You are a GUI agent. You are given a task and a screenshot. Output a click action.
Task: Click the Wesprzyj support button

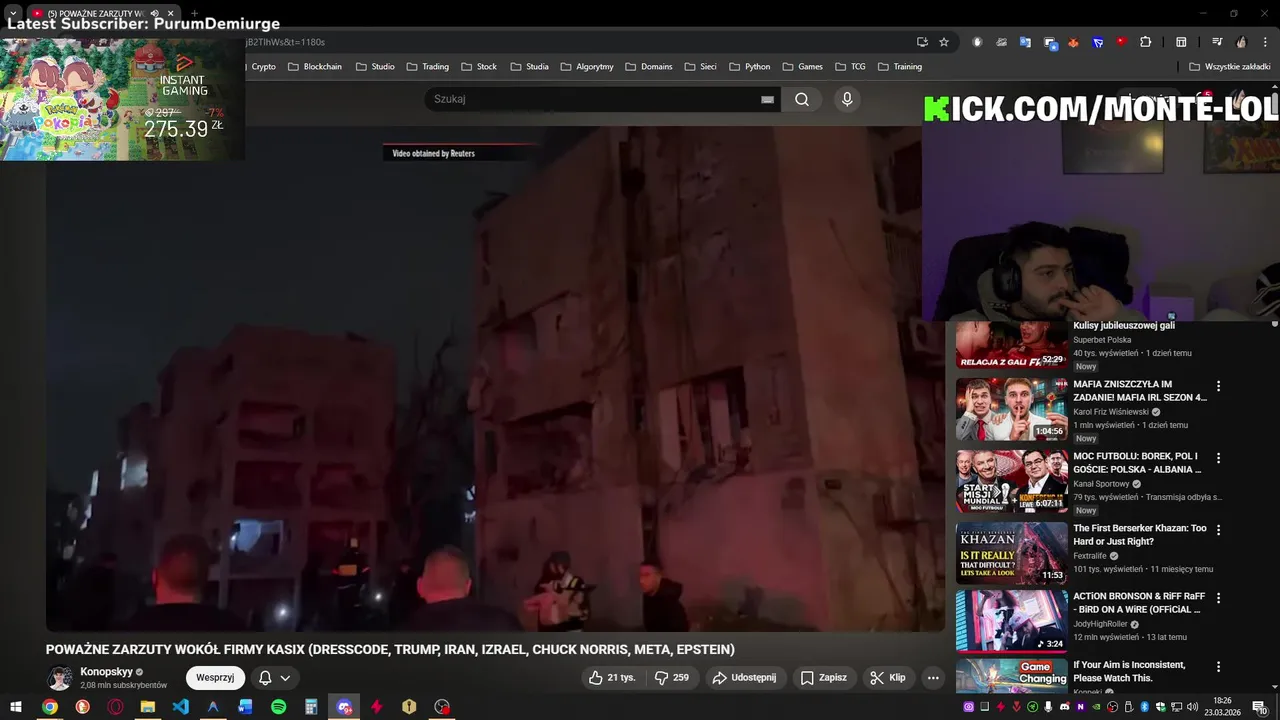215,677
